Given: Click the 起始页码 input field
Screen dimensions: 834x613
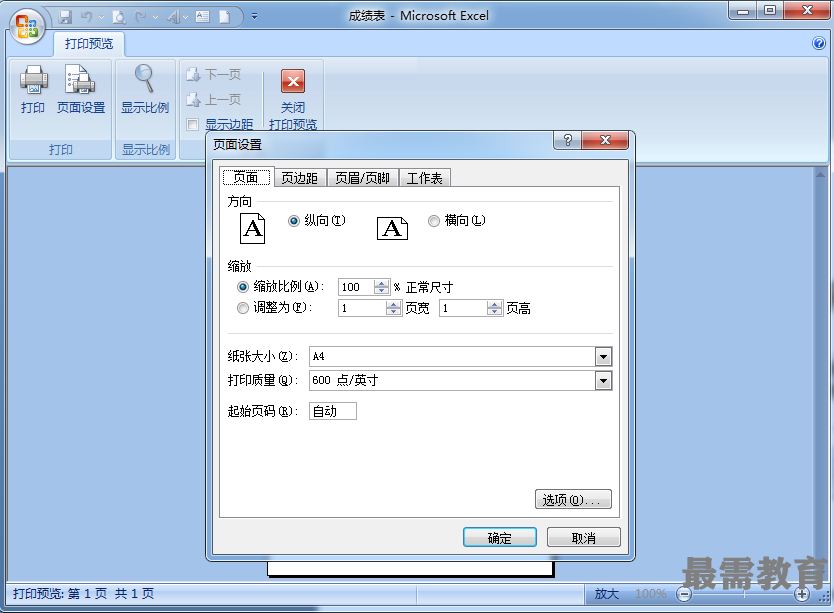Looking at the screenshot, I should coord(333,411).
